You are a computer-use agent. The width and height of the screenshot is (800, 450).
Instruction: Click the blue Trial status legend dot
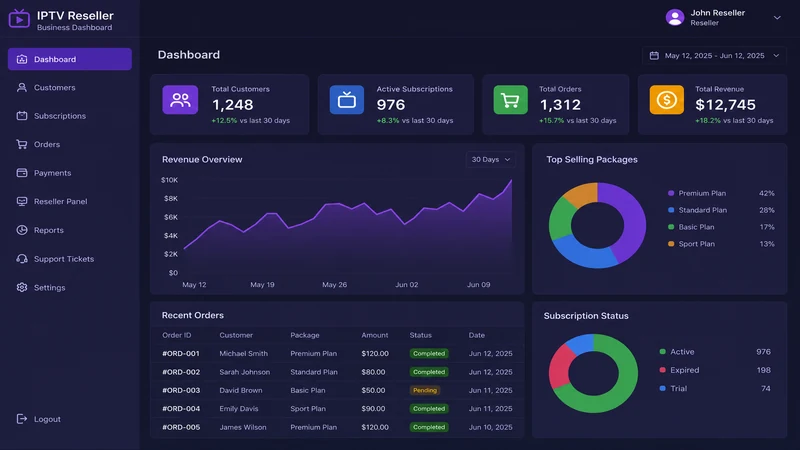(662, 388)
